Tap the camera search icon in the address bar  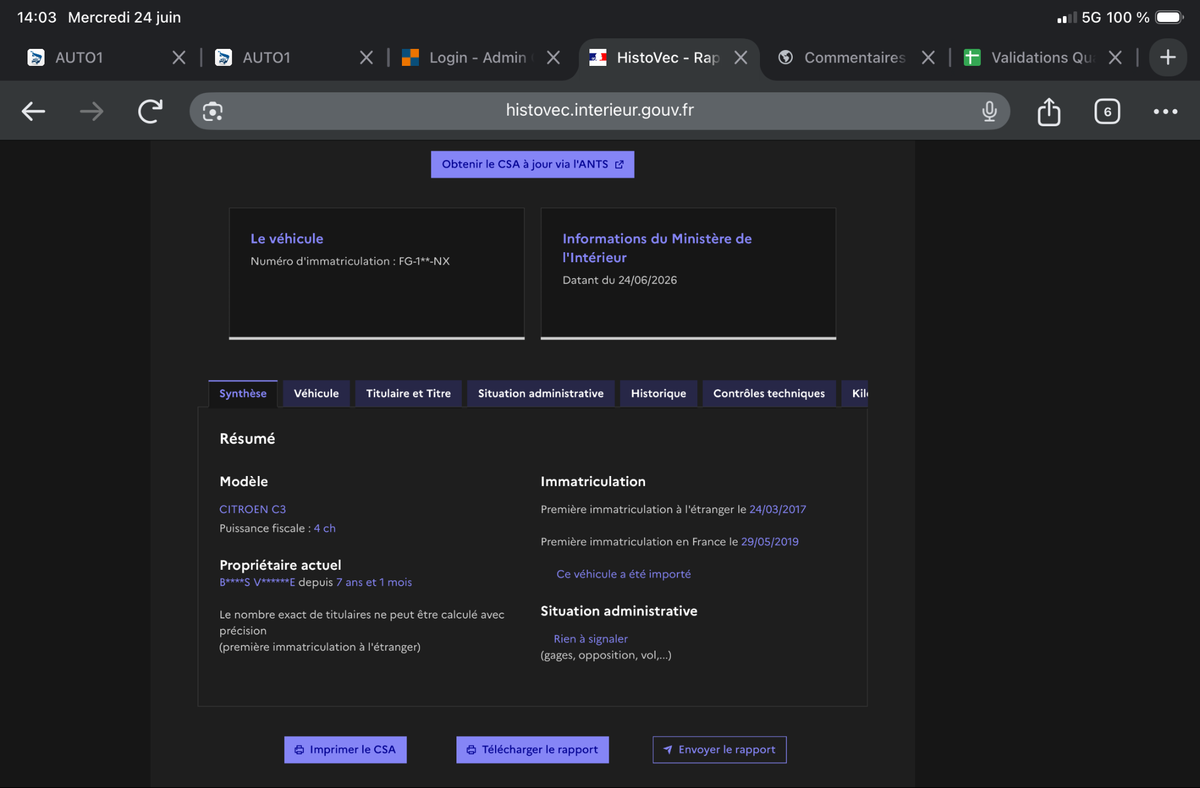tap(212, 111)
